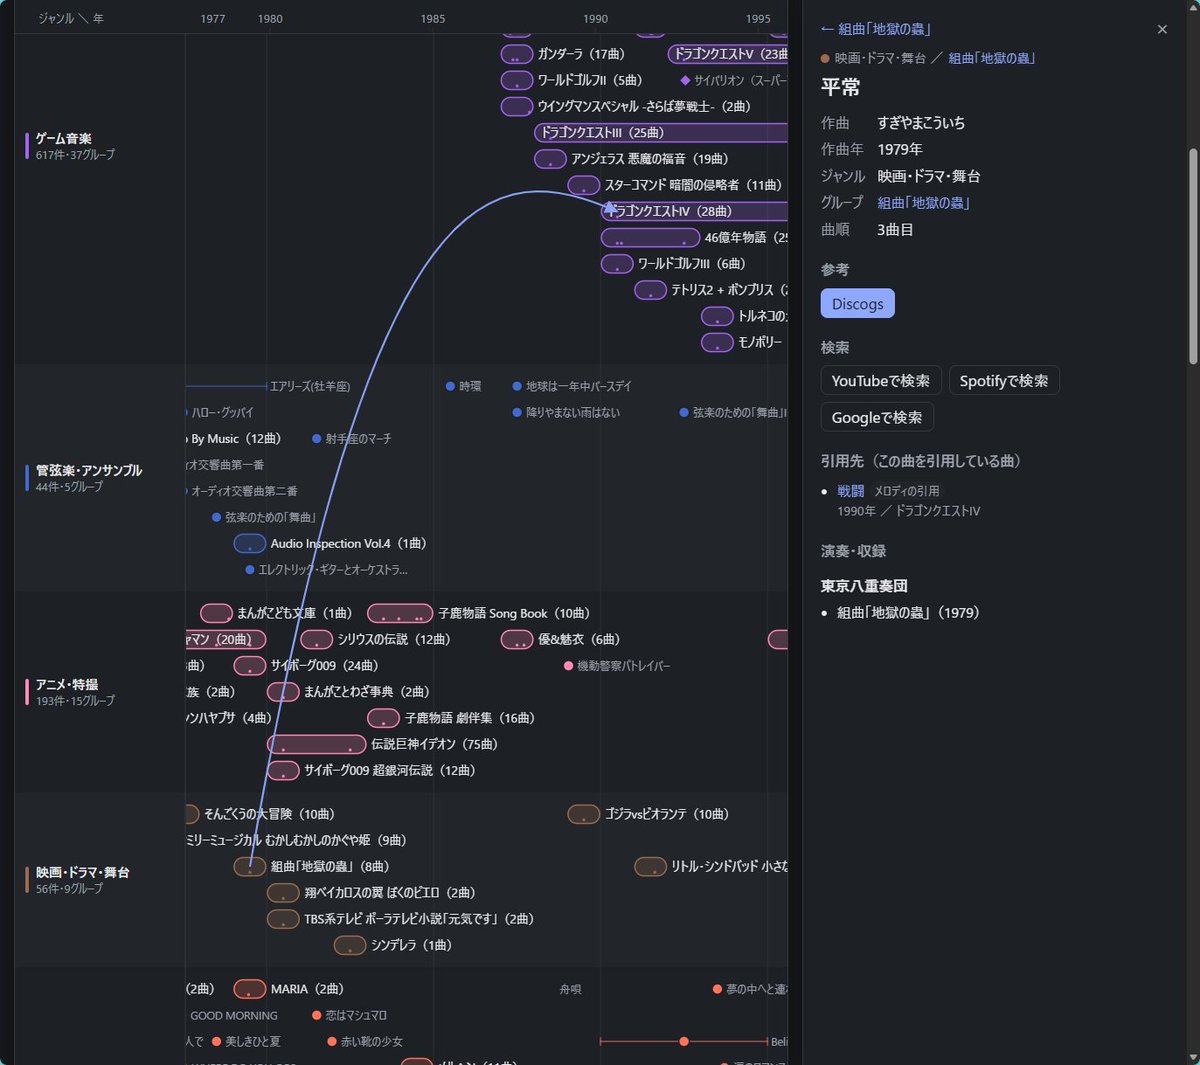Image resolution: width=1200 pixels, height=1065 pixels.
Task: Click the モノポリー group pill
Action: (717, 343)
